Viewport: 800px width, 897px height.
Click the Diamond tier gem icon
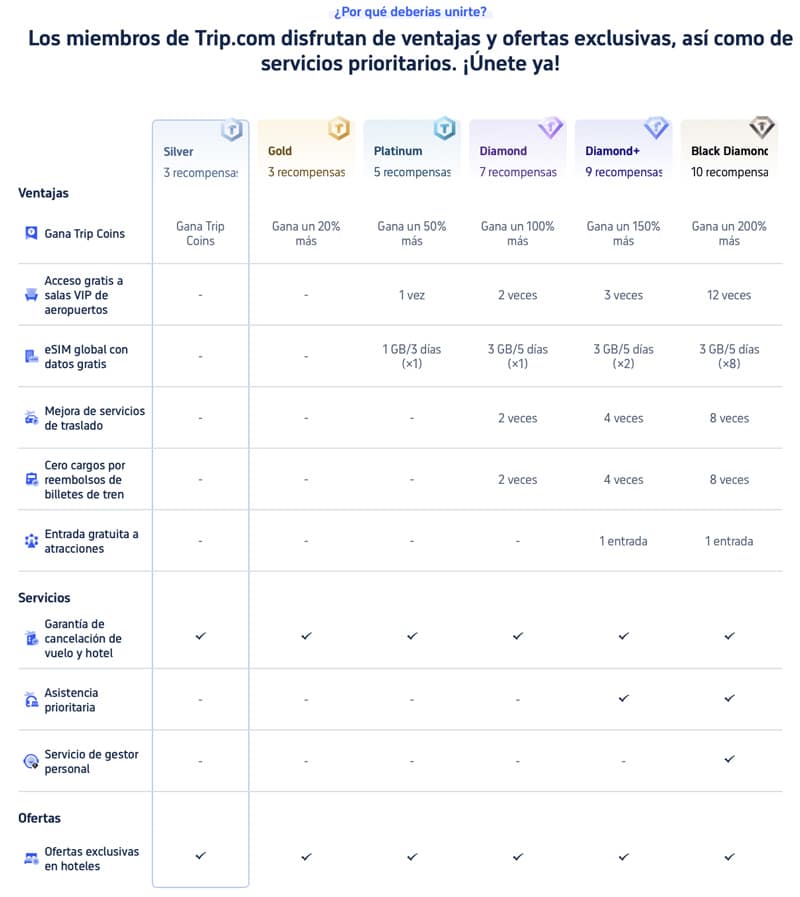tap(551, 128)
